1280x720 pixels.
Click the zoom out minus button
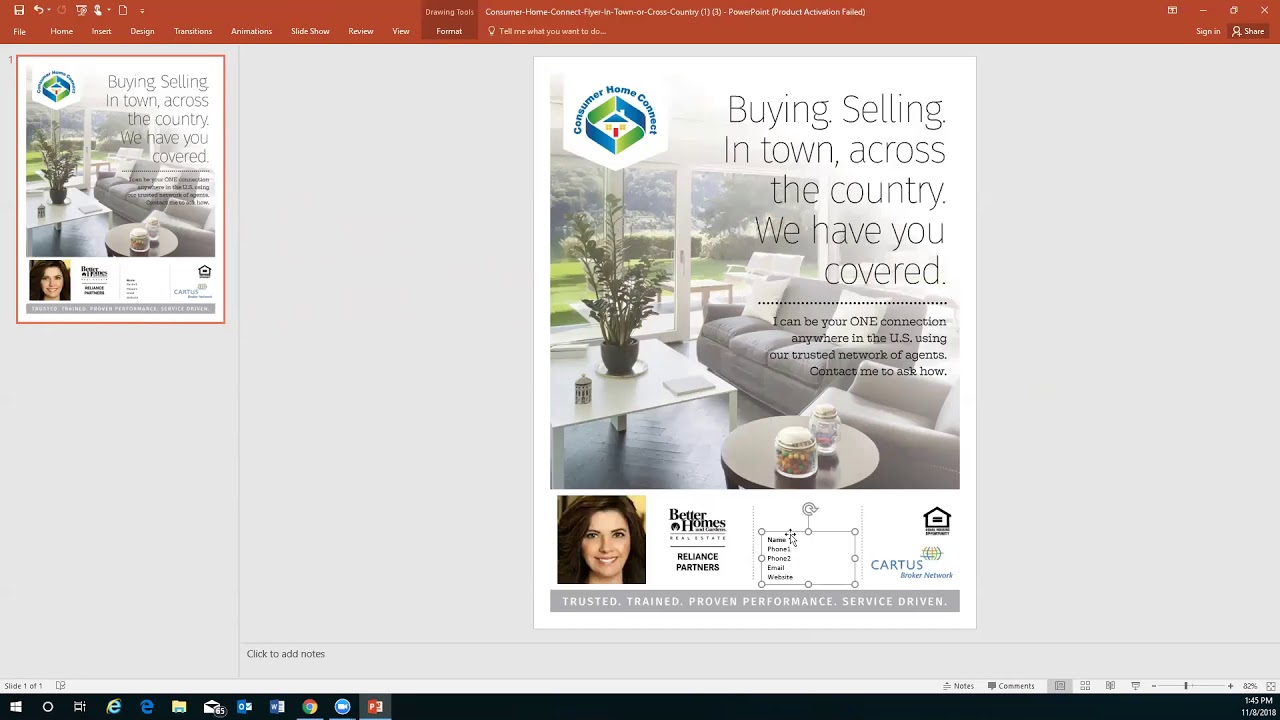coord(1153,686)
